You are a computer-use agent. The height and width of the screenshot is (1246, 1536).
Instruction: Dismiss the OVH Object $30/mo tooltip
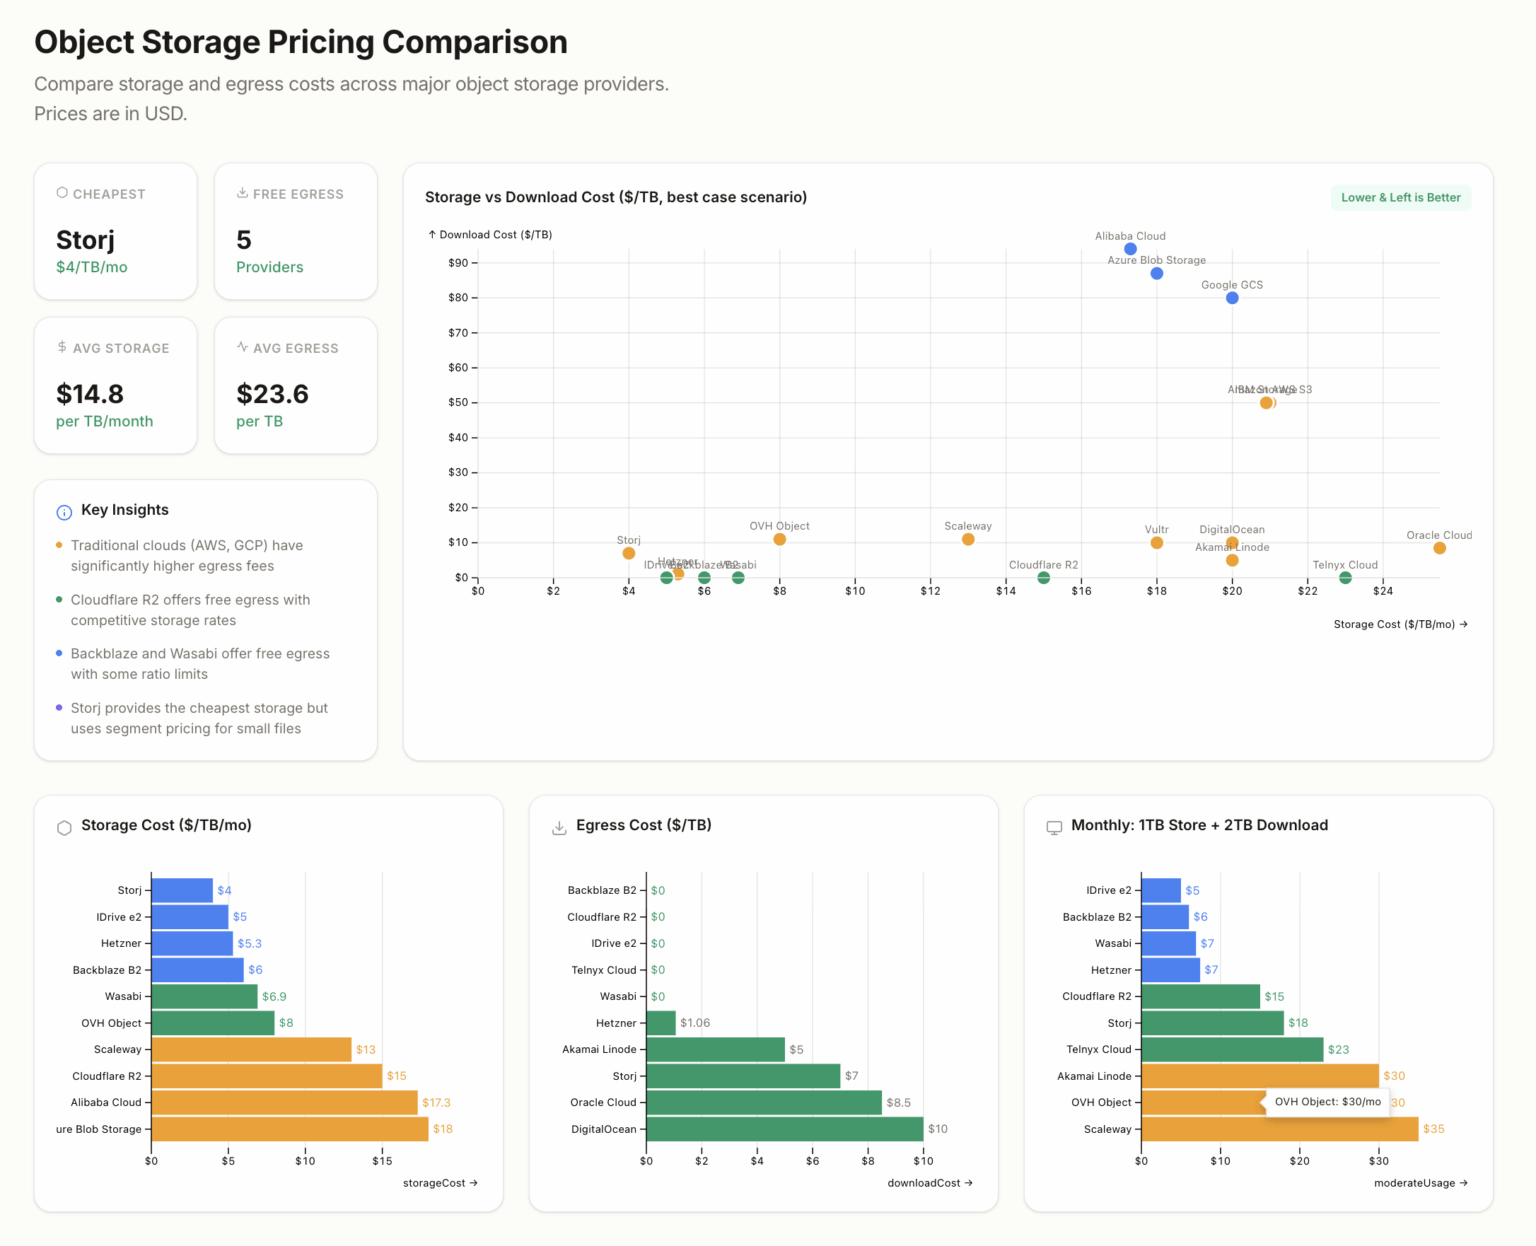tap(1327, 1101)
